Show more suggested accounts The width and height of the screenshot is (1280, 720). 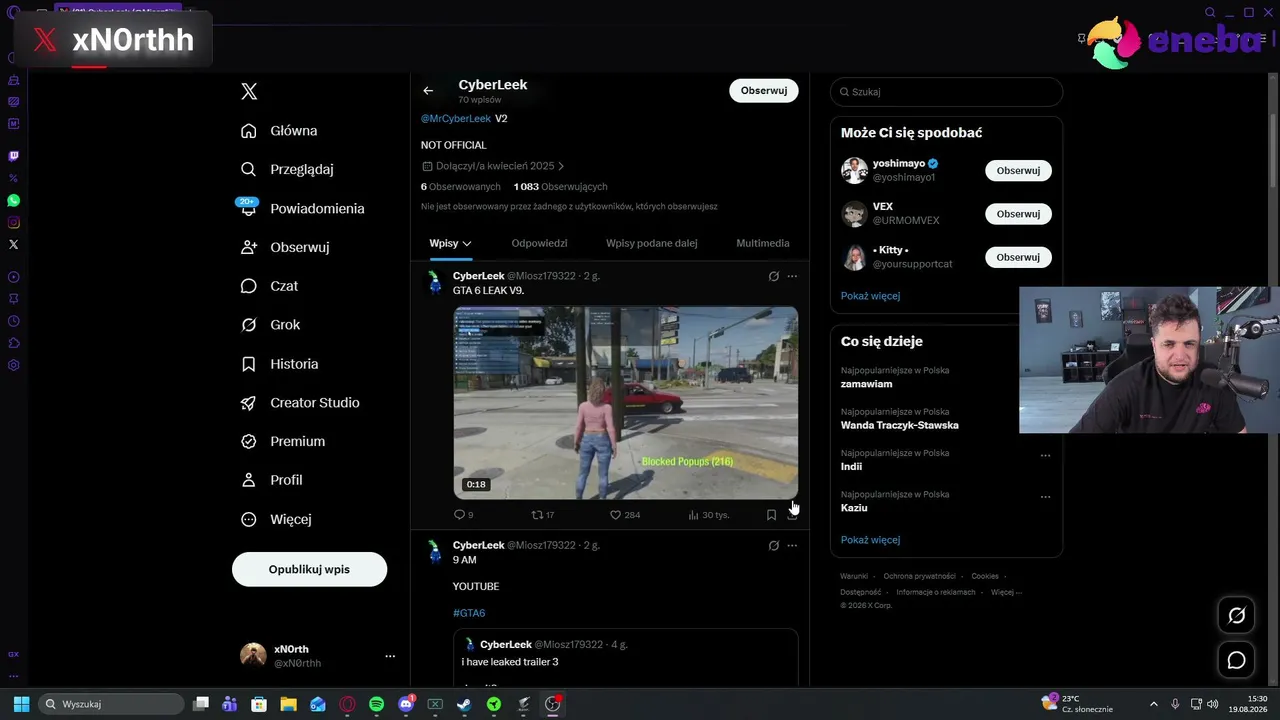870,296
